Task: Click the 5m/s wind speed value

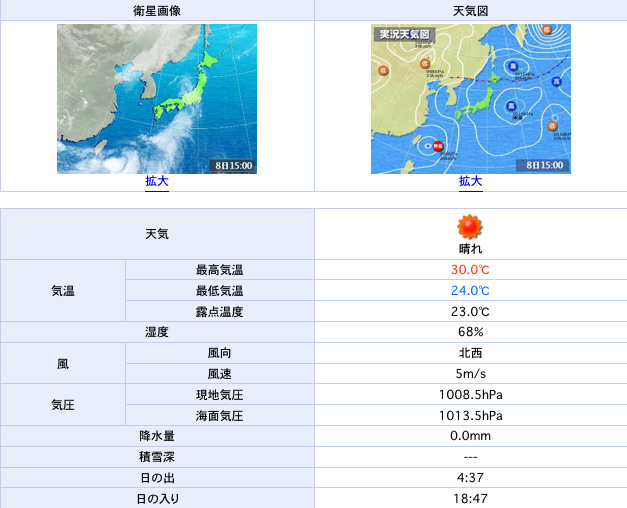Action: tap(470, 374)
